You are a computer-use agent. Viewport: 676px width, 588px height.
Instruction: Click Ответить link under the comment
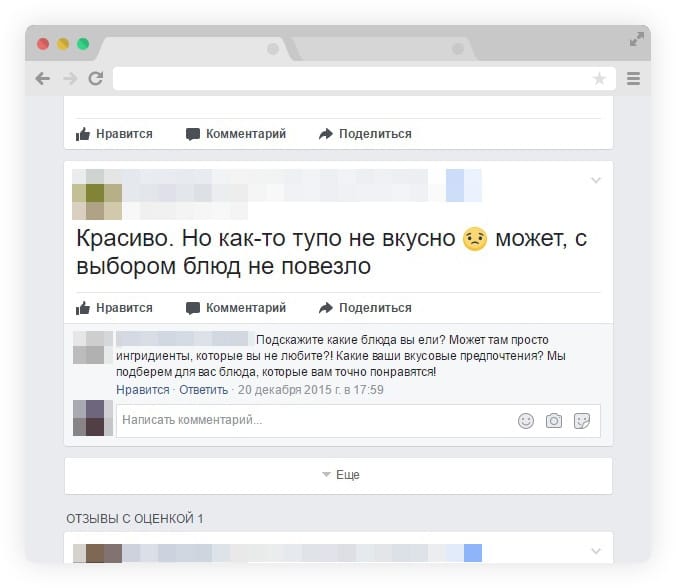click(x=203, y=390)
